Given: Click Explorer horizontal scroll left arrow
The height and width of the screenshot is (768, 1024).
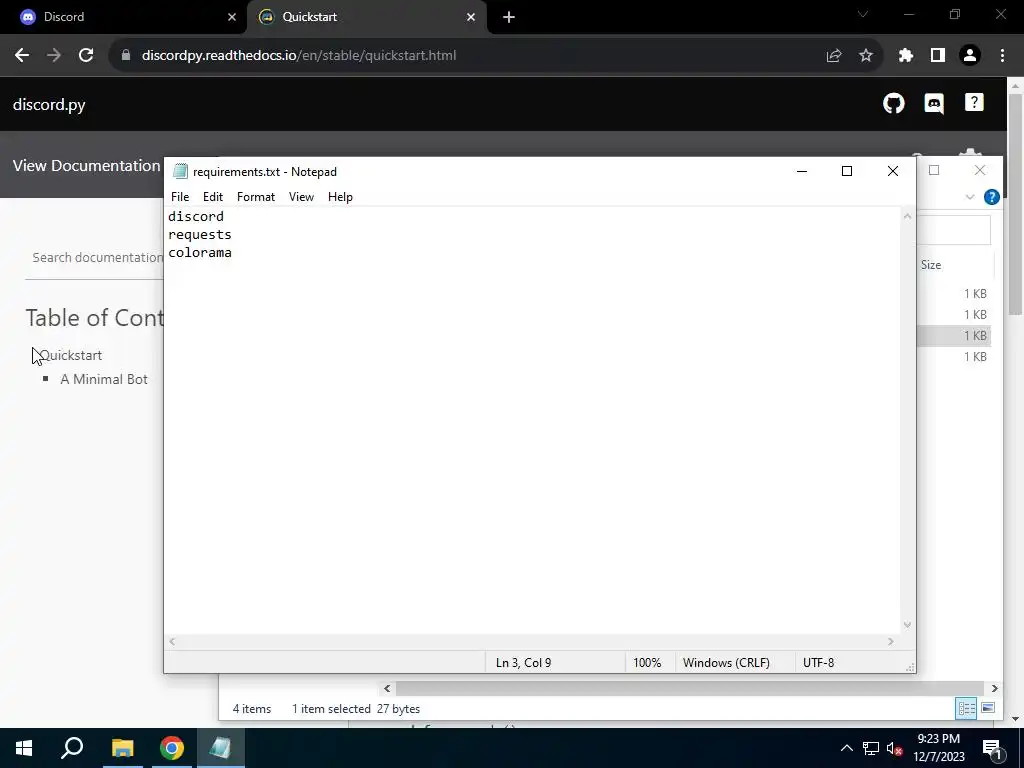Looking at the screenshot, I should (x=387, y=688).
